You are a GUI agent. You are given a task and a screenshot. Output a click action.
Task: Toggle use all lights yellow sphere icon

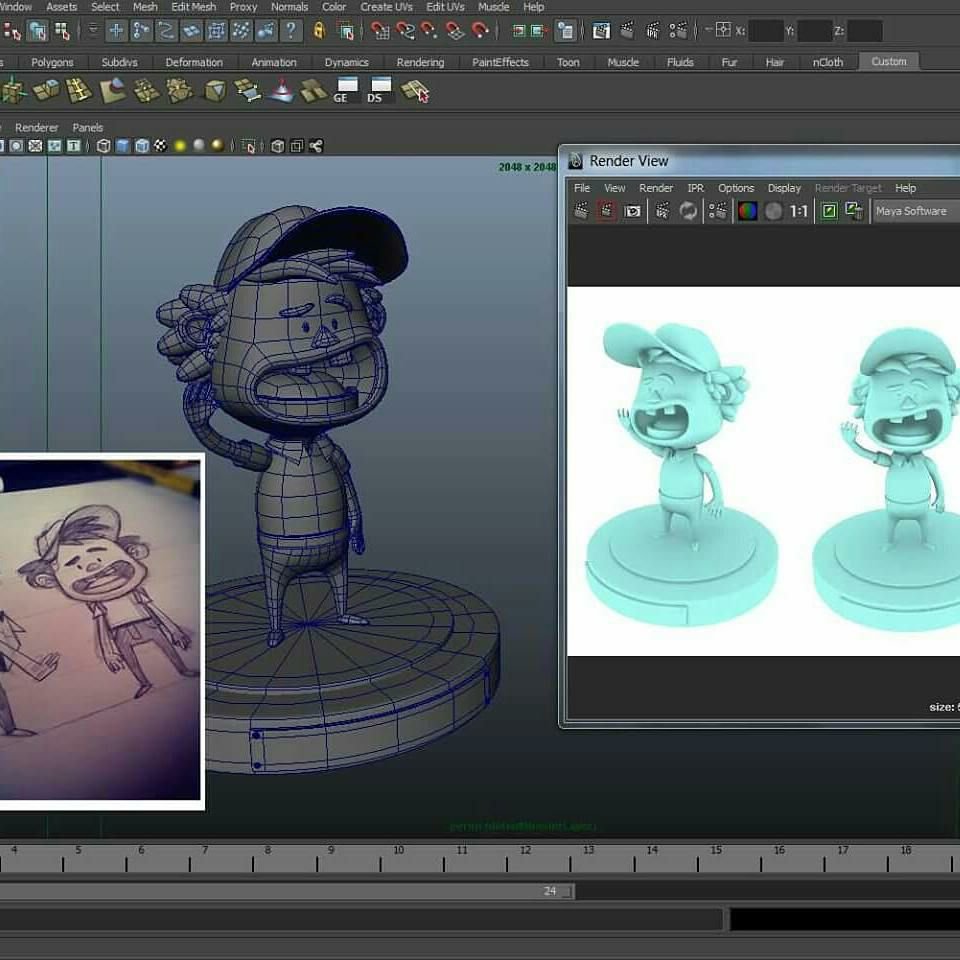tap(180, 146)
